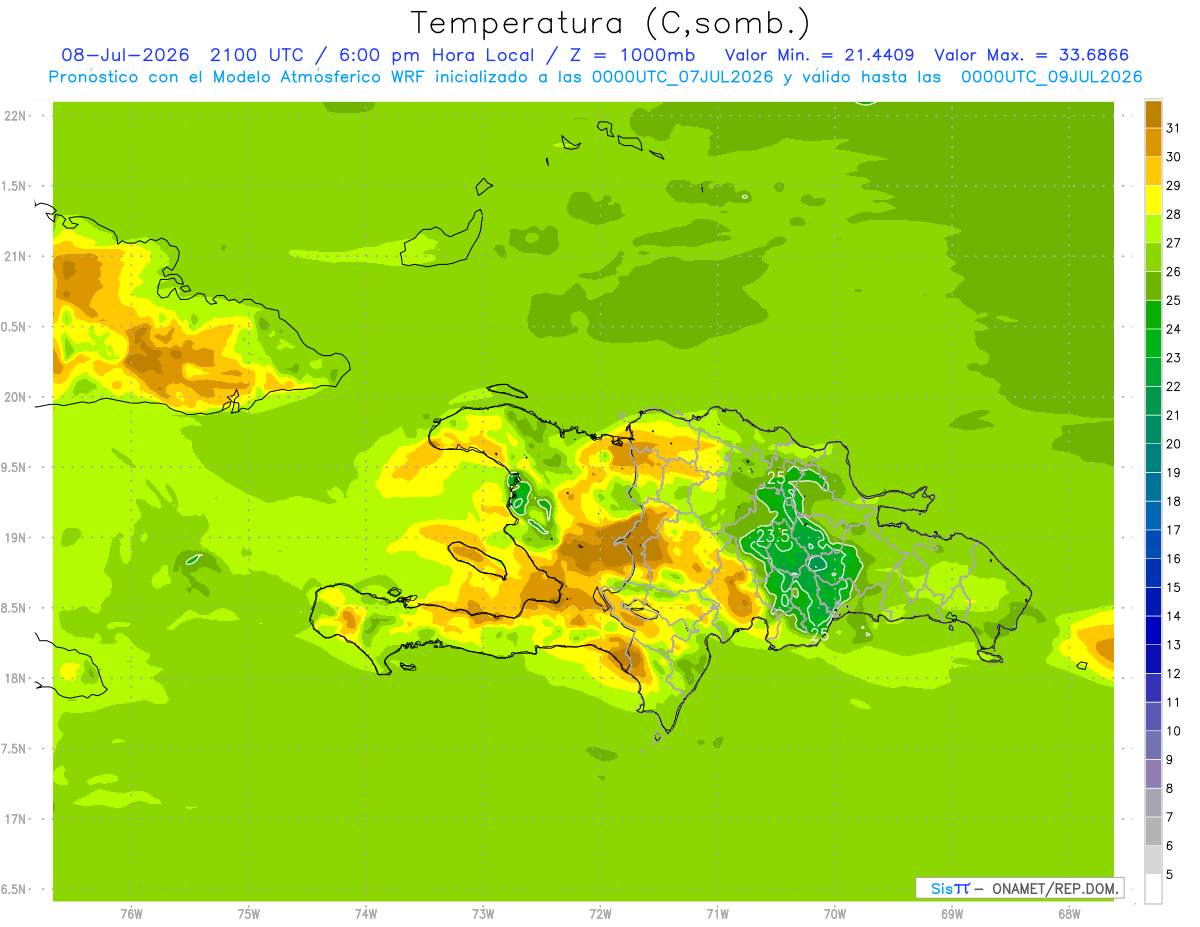
Task: Click the legend value '17'
Action: [1174, 530]
